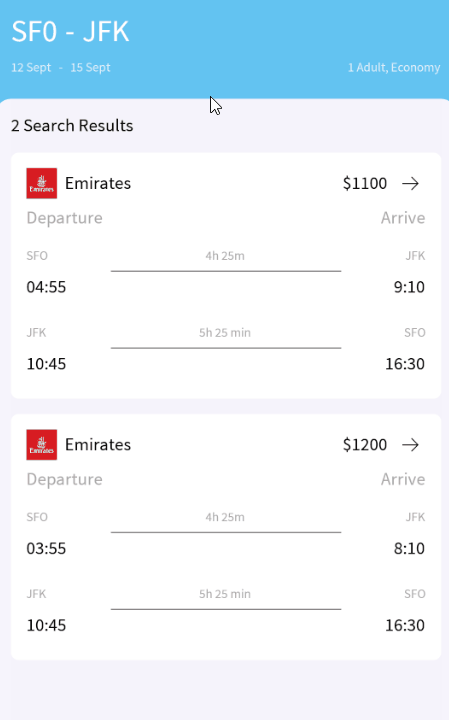Open the $1100 flight arrow icon
This screenshot has width=449, height=720.
pyautogui.click(x=410, y=184)
